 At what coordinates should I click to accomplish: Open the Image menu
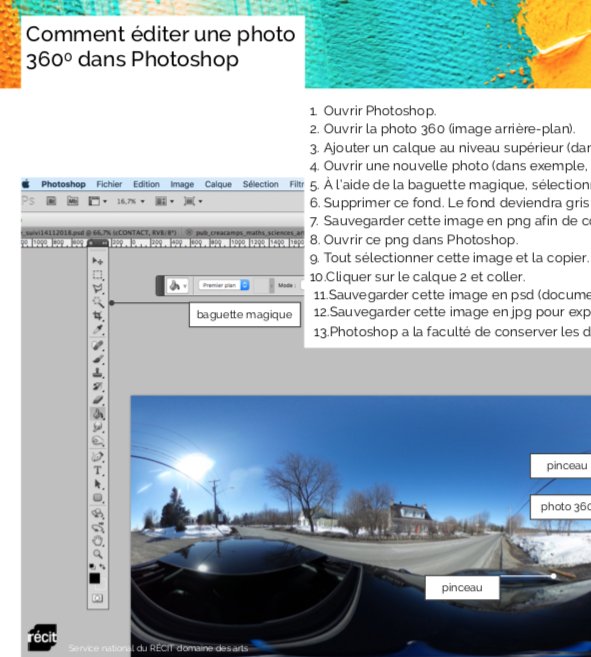182,184
